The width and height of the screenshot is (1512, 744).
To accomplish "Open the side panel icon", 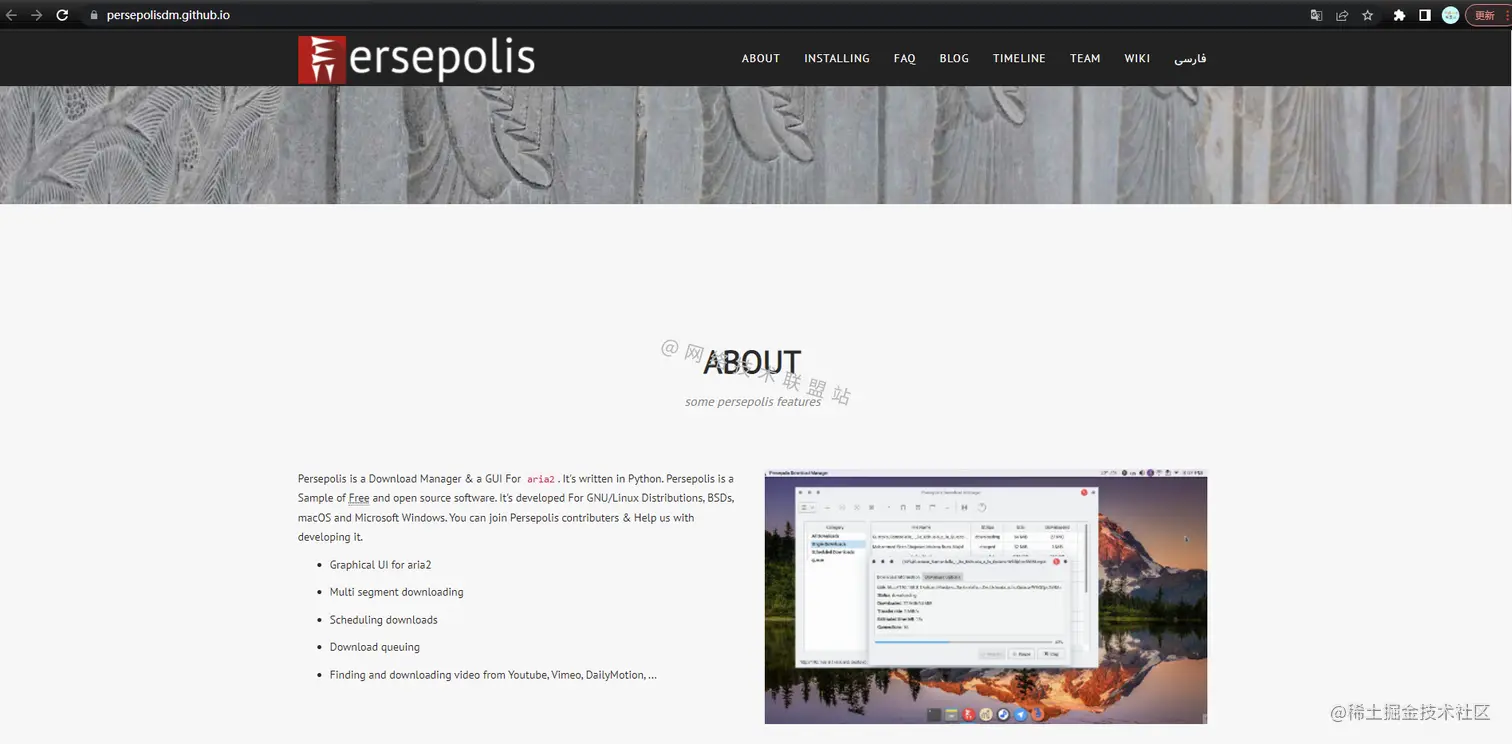I will click(x=1424, y=15).
